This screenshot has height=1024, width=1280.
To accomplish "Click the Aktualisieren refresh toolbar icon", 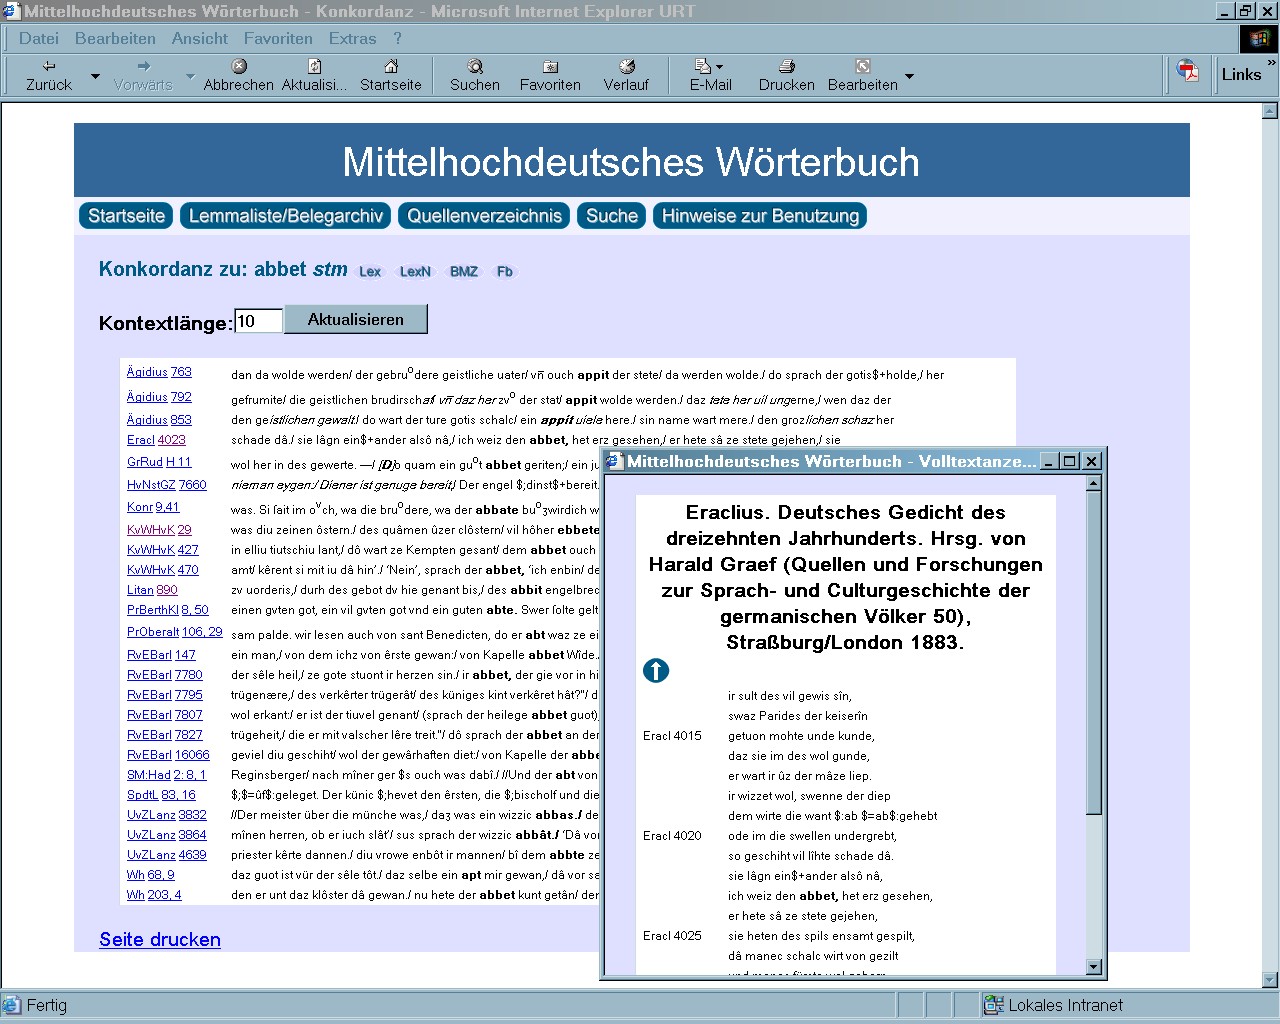I will (314, 66).
